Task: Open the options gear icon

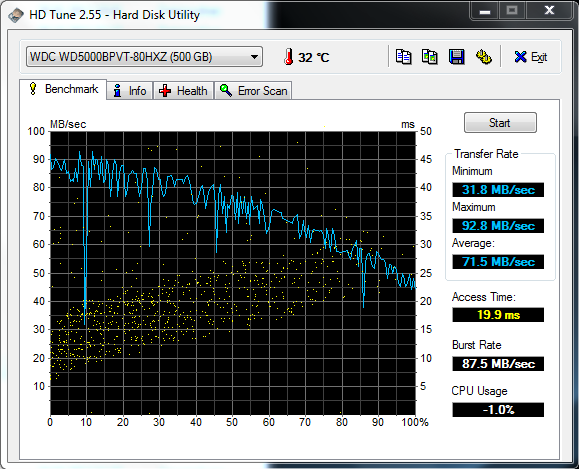Action: coord(483,57)
